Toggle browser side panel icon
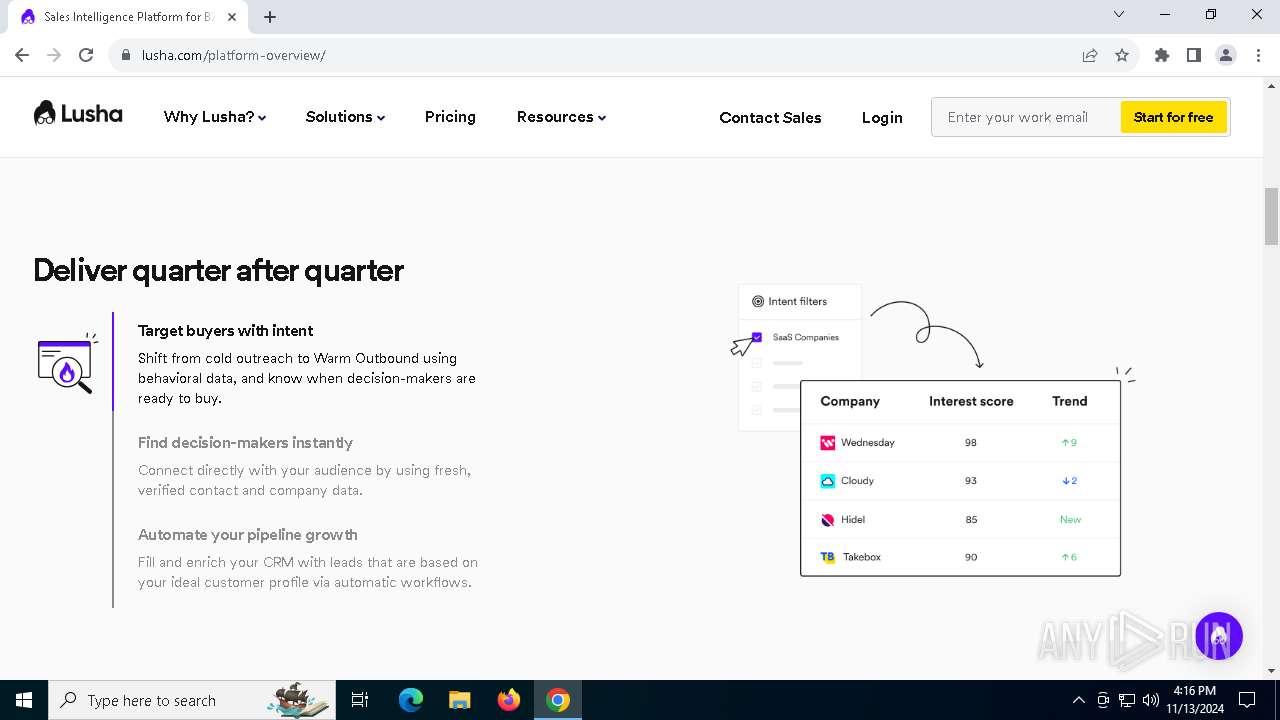 1194,55
